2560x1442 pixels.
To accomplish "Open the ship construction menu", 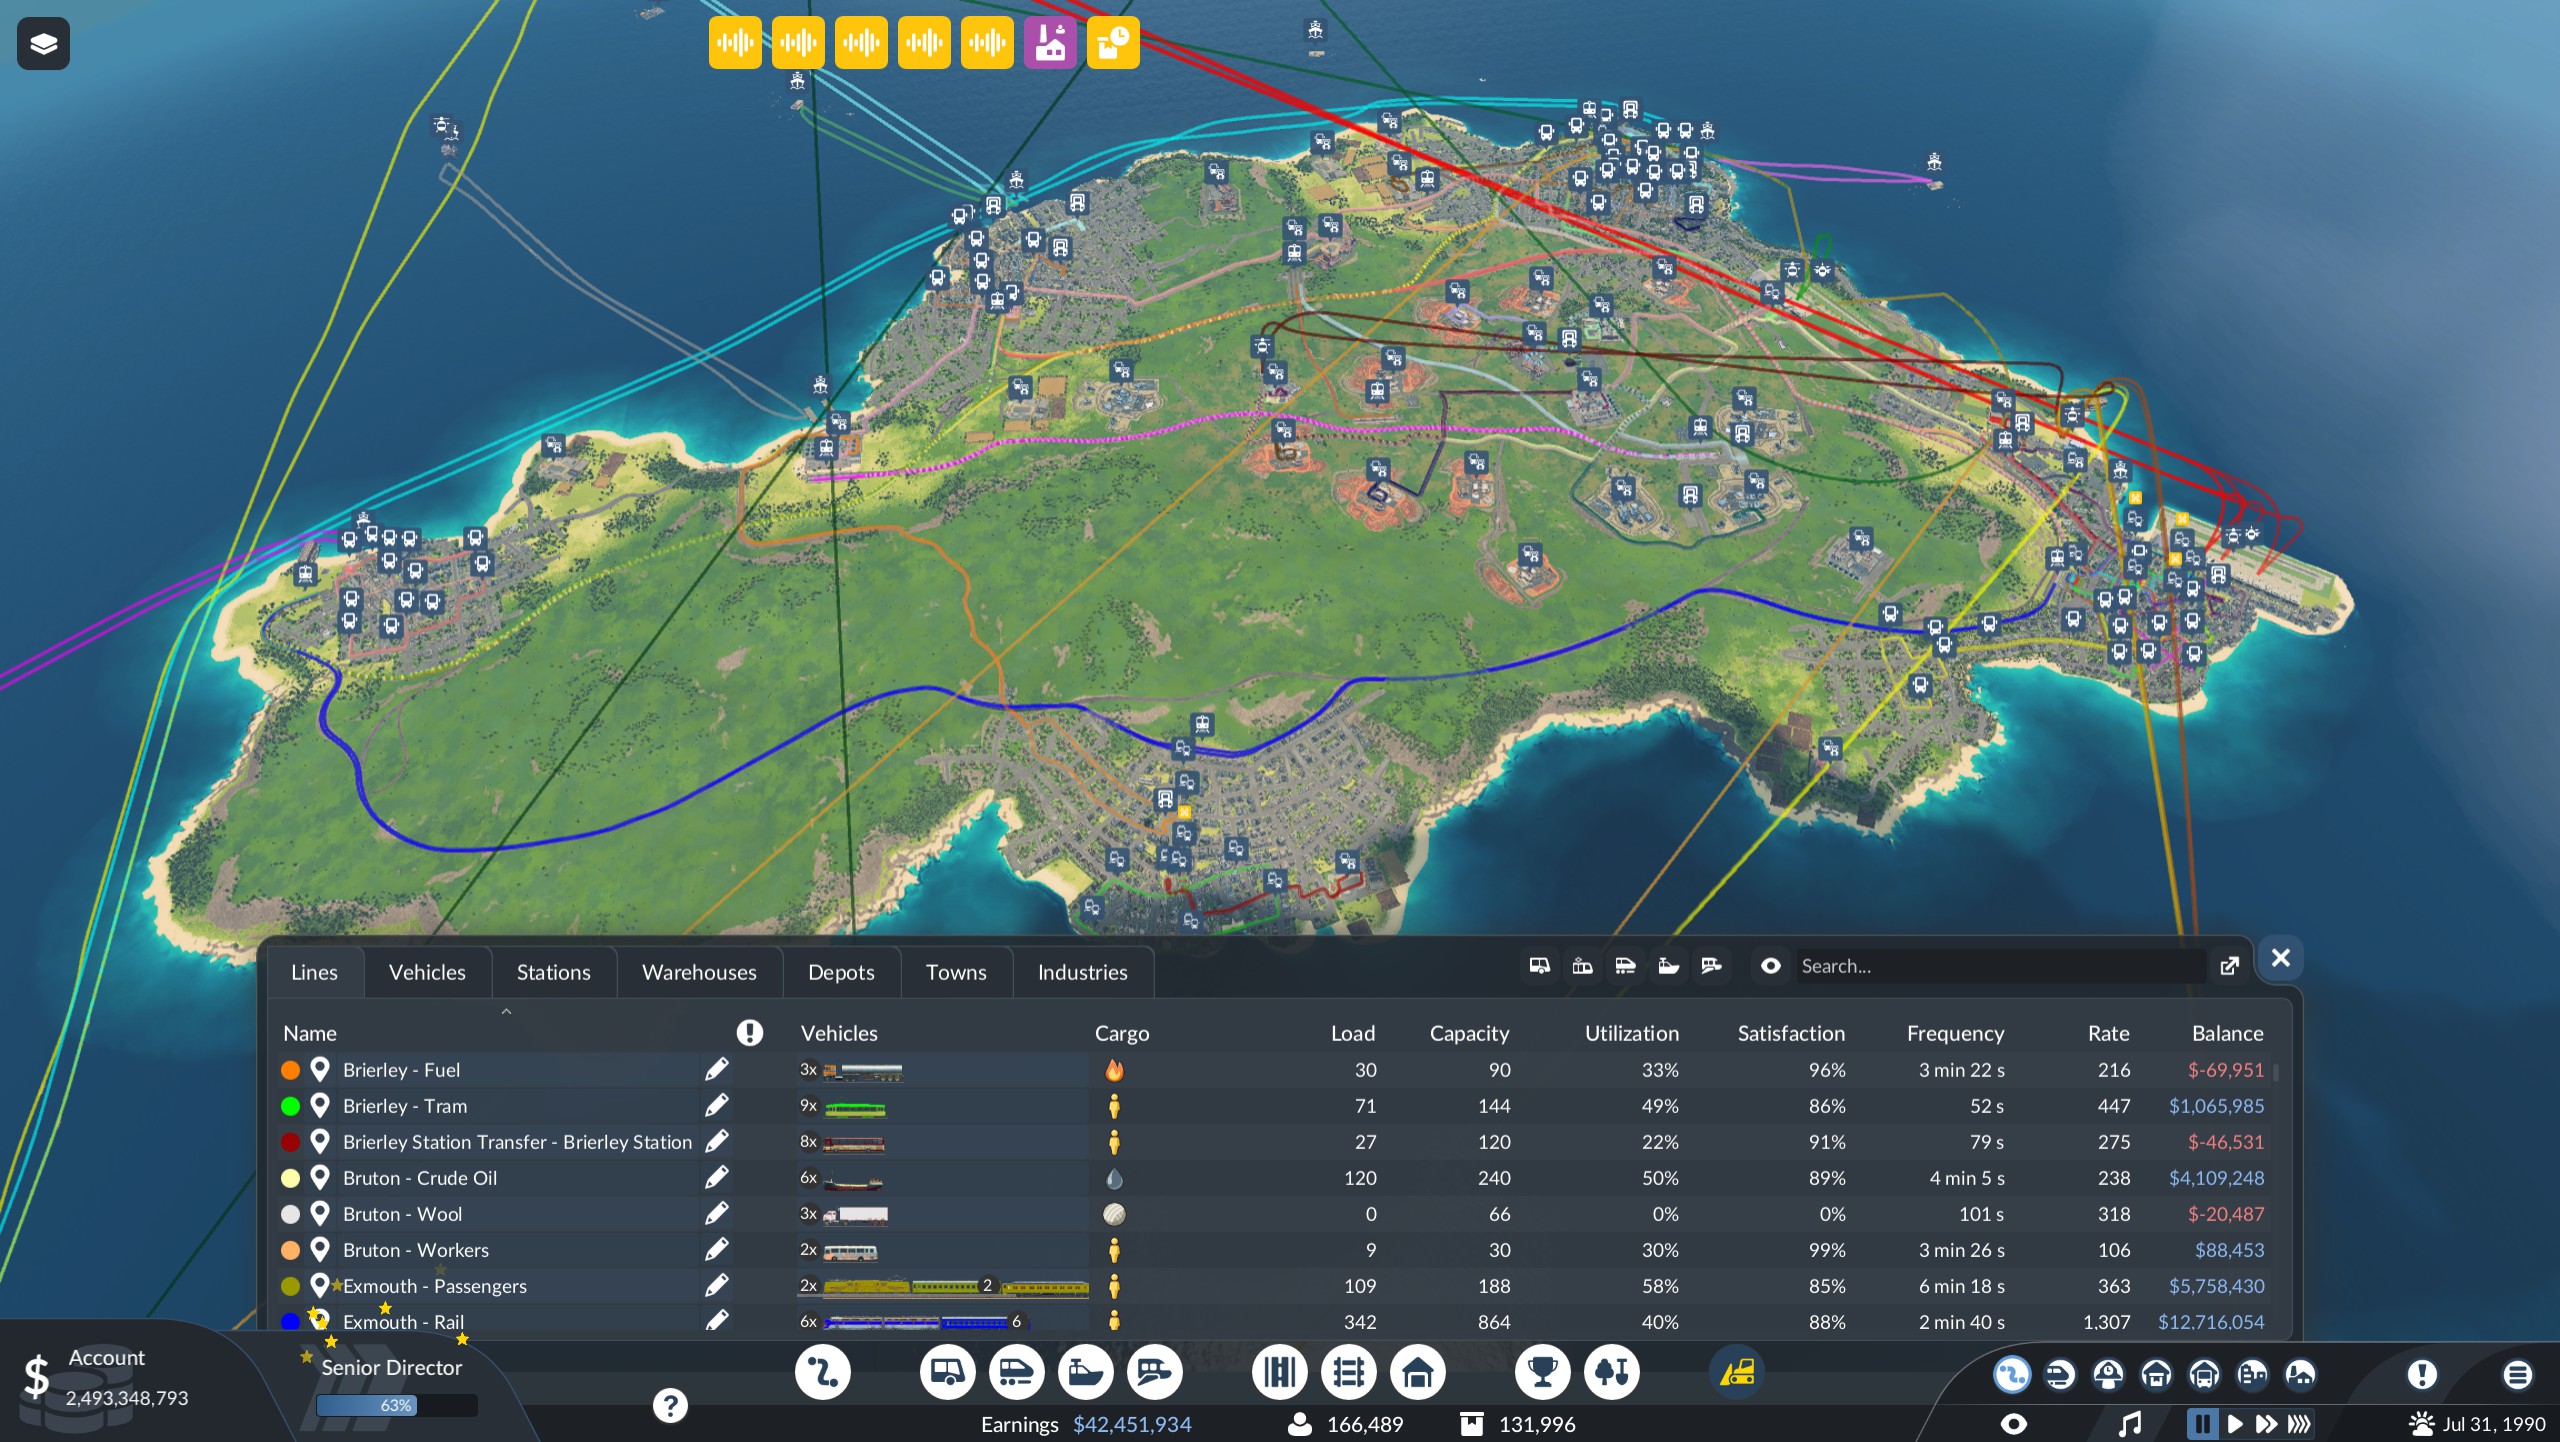I will coord(1085,1372).
